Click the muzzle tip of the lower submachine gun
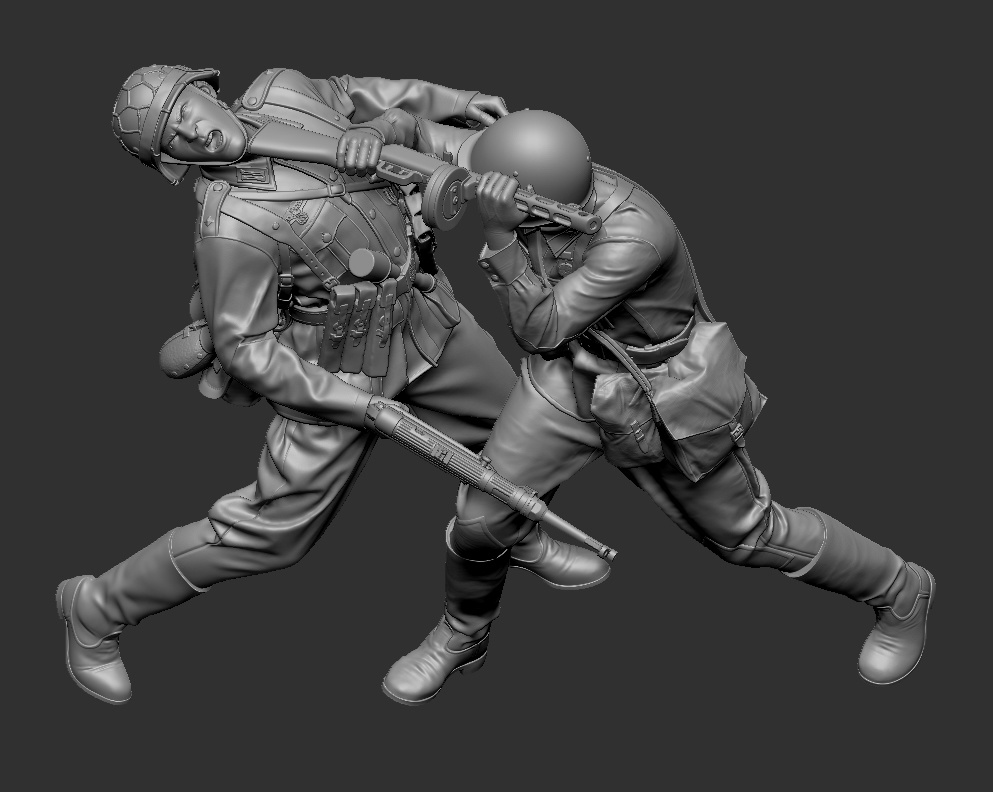993x792 pixels. pos(606,551)
